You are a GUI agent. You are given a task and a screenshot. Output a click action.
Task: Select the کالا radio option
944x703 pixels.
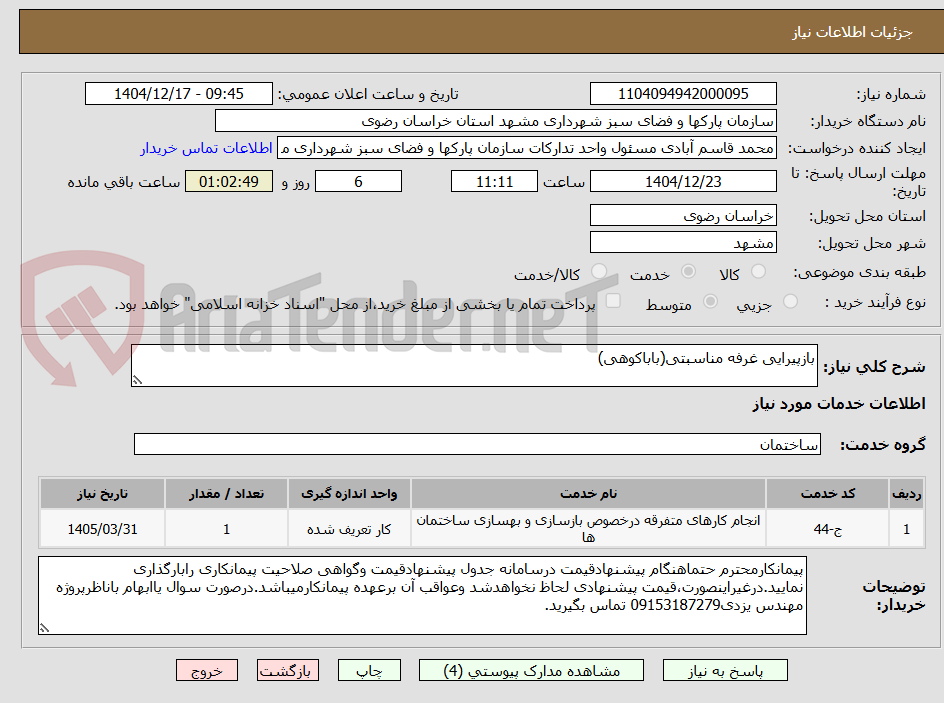tap(759, 272)
